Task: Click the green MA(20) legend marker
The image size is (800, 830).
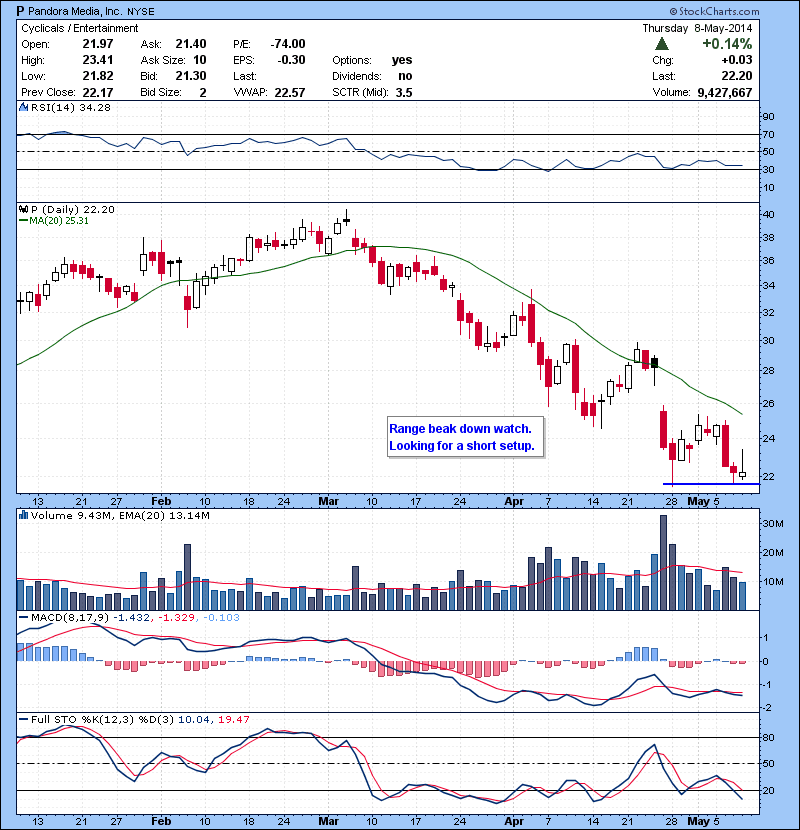Action: click(23, 221)
